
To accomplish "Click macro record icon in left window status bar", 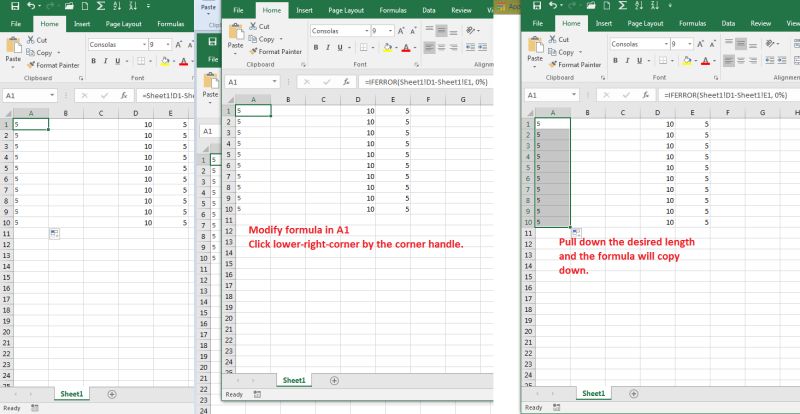I will pos(34,408).
